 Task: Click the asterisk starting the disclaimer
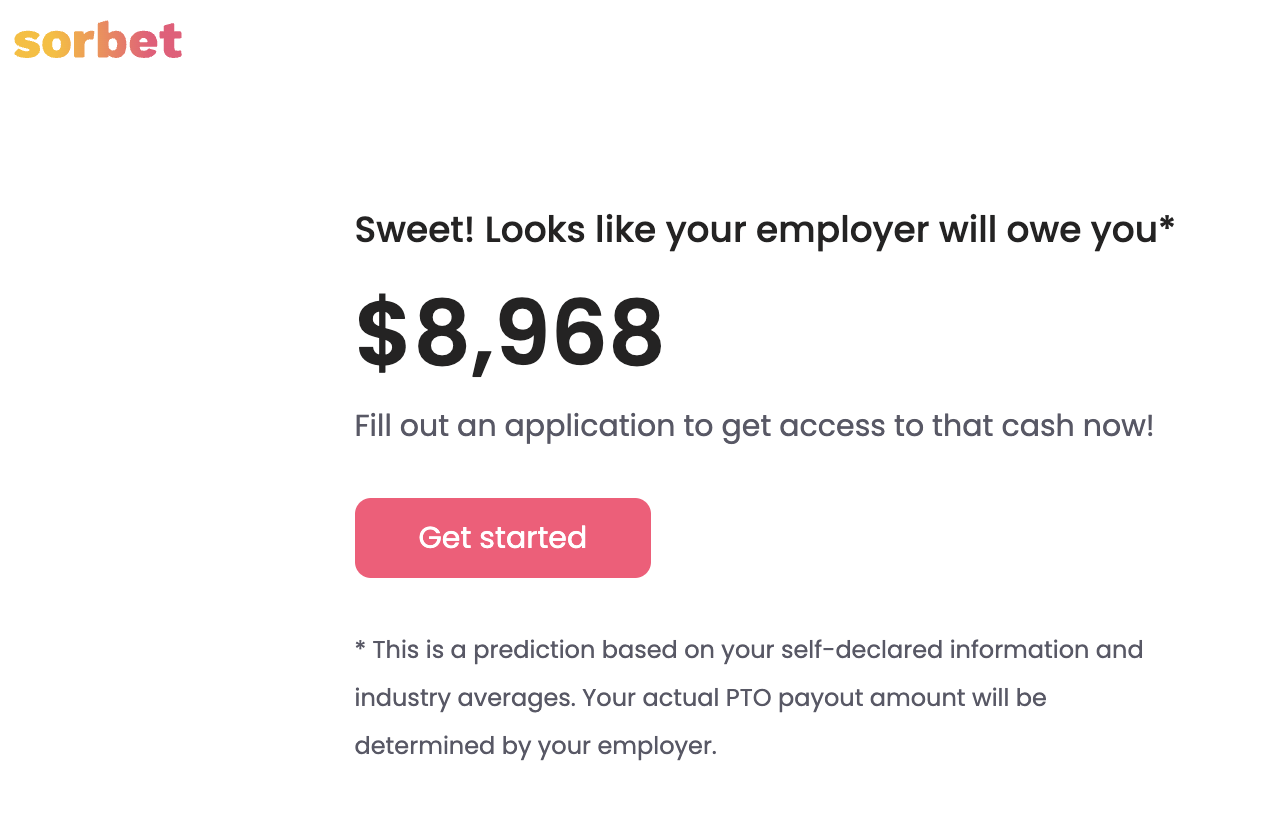point(360,647)
